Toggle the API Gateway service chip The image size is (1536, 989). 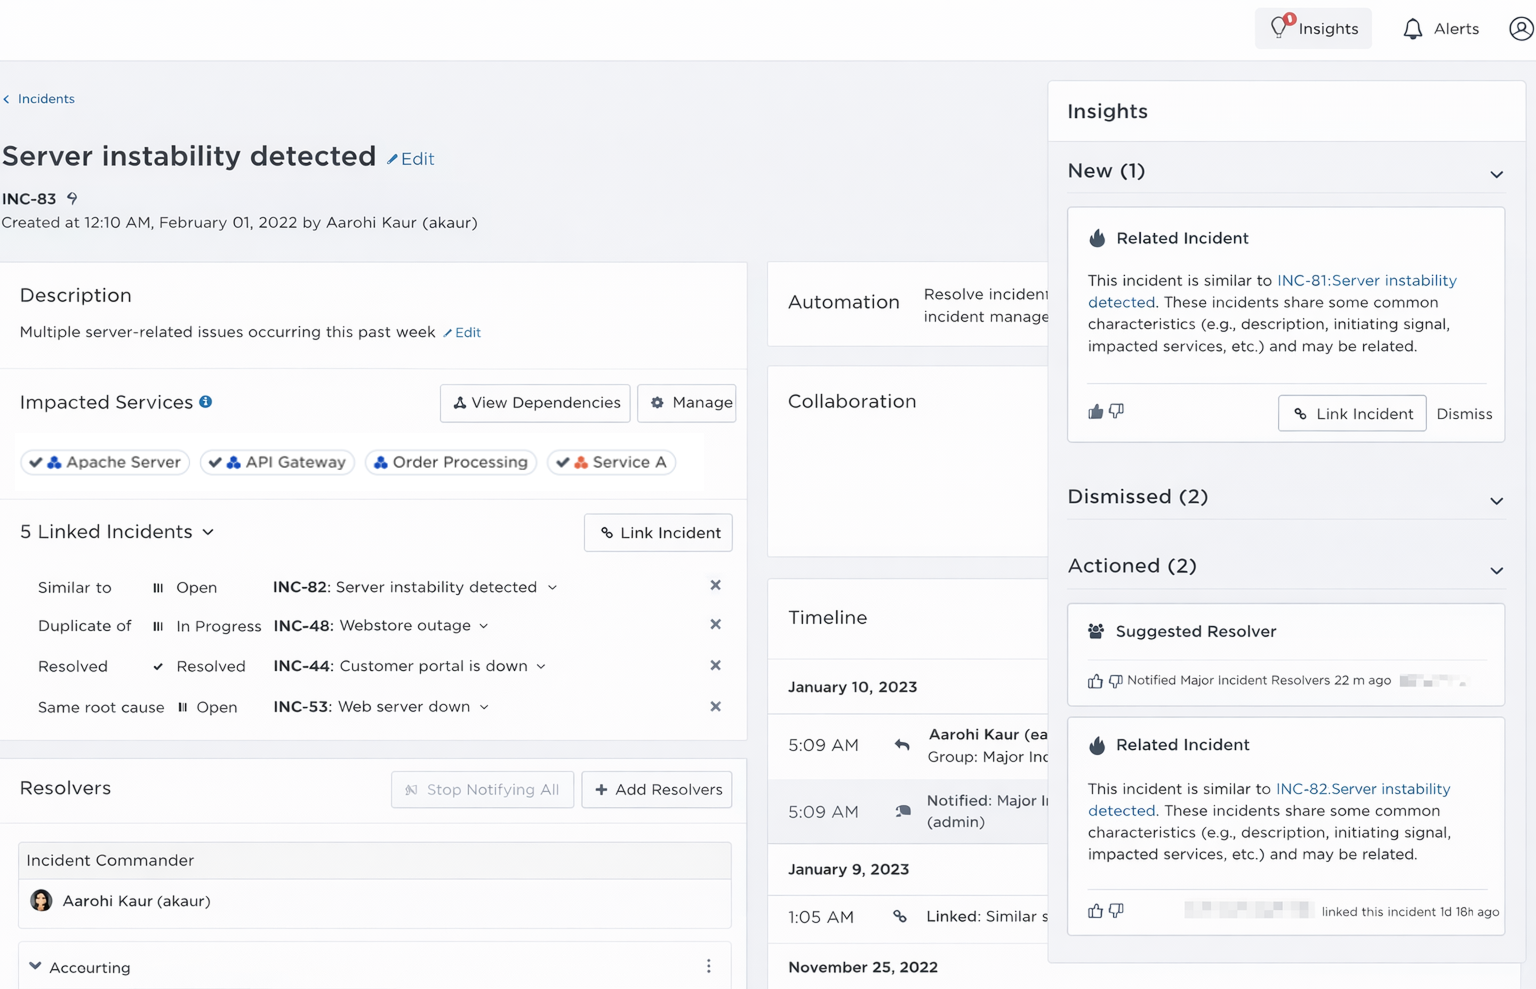pyautogui.click(x=278, y=463)
